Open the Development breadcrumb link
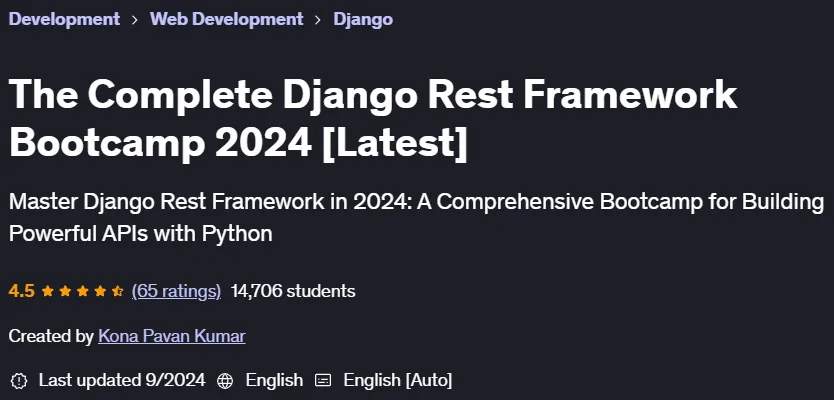Screen dimensions: 834x400 tap(64, 19)
